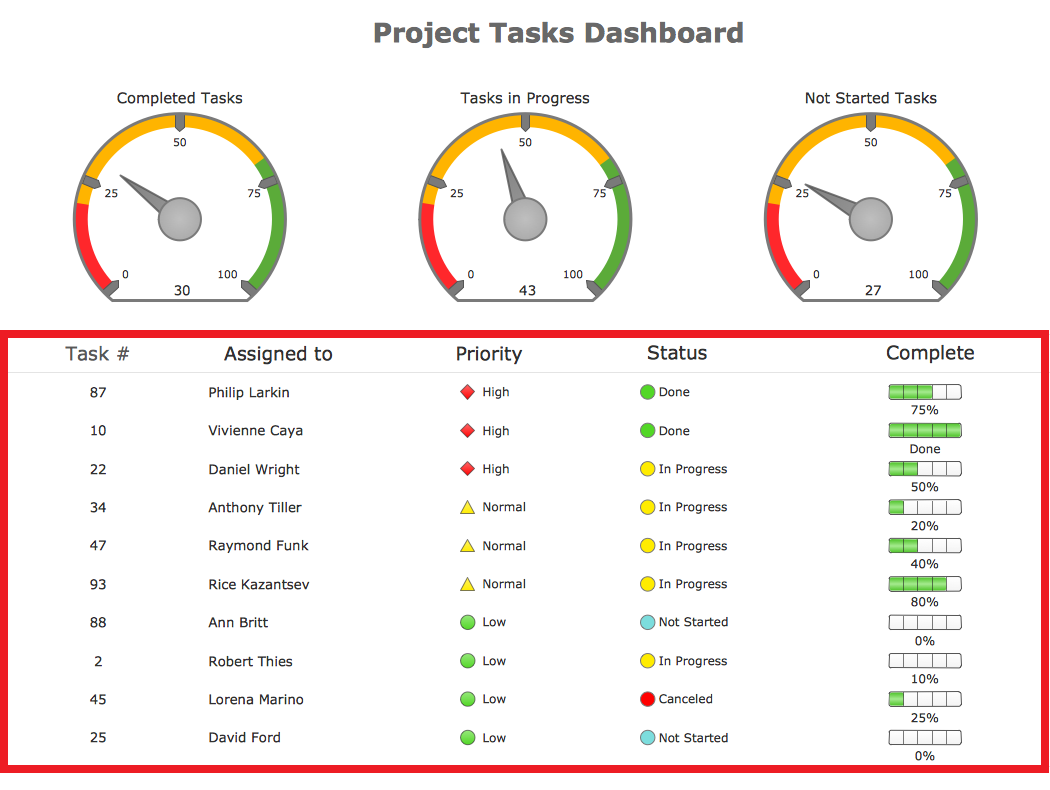Click the 80% progress bar for Rice Kazantsev
1050x790 pixels.
[925, 584]
